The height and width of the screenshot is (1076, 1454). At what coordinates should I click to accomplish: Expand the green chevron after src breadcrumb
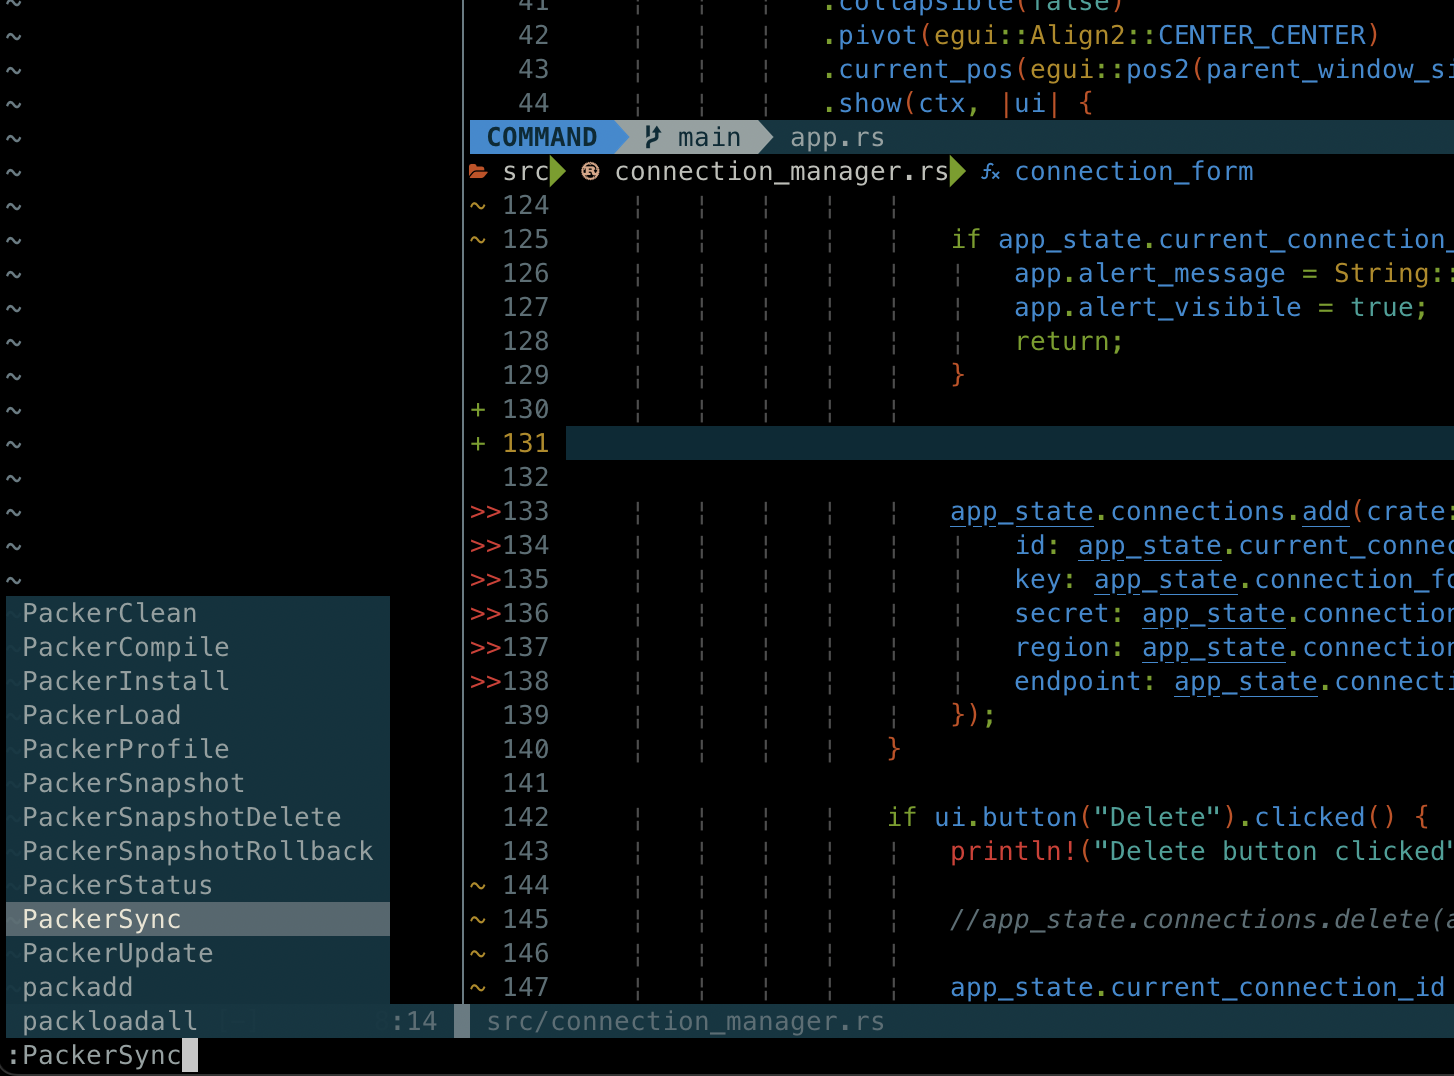point(557,171)
